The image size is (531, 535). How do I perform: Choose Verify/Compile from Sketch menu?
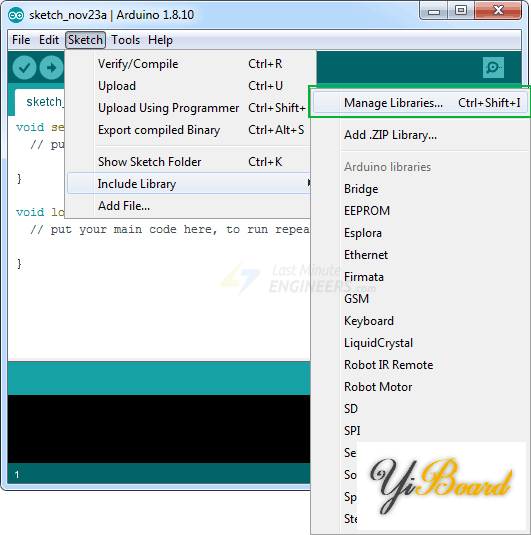[x=189, y=64]
